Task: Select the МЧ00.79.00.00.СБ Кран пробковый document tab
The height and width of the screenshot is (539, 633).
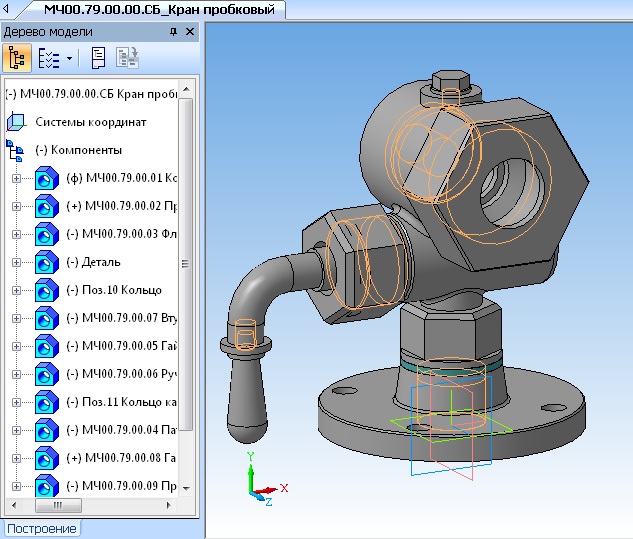Action: click(x=158, y=10)
